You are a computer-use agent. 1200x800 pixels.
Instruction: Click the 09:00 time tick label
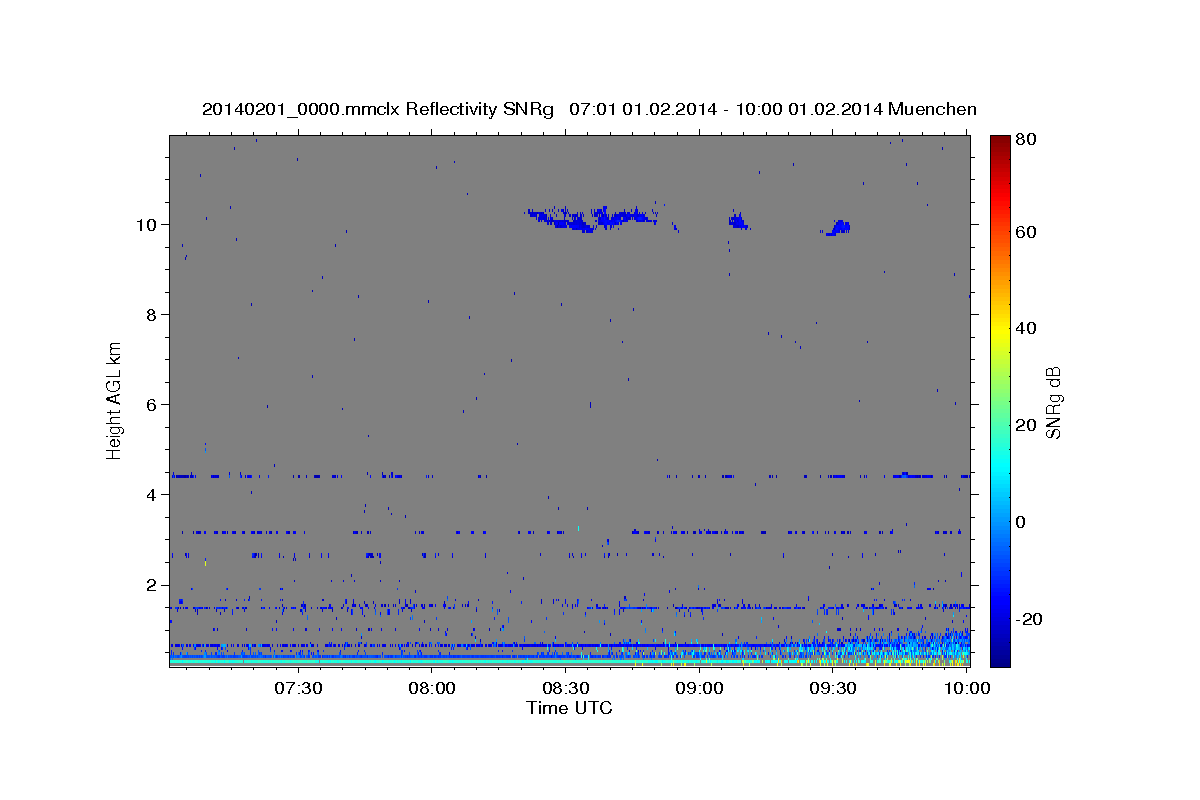click(x=699, y=688)
